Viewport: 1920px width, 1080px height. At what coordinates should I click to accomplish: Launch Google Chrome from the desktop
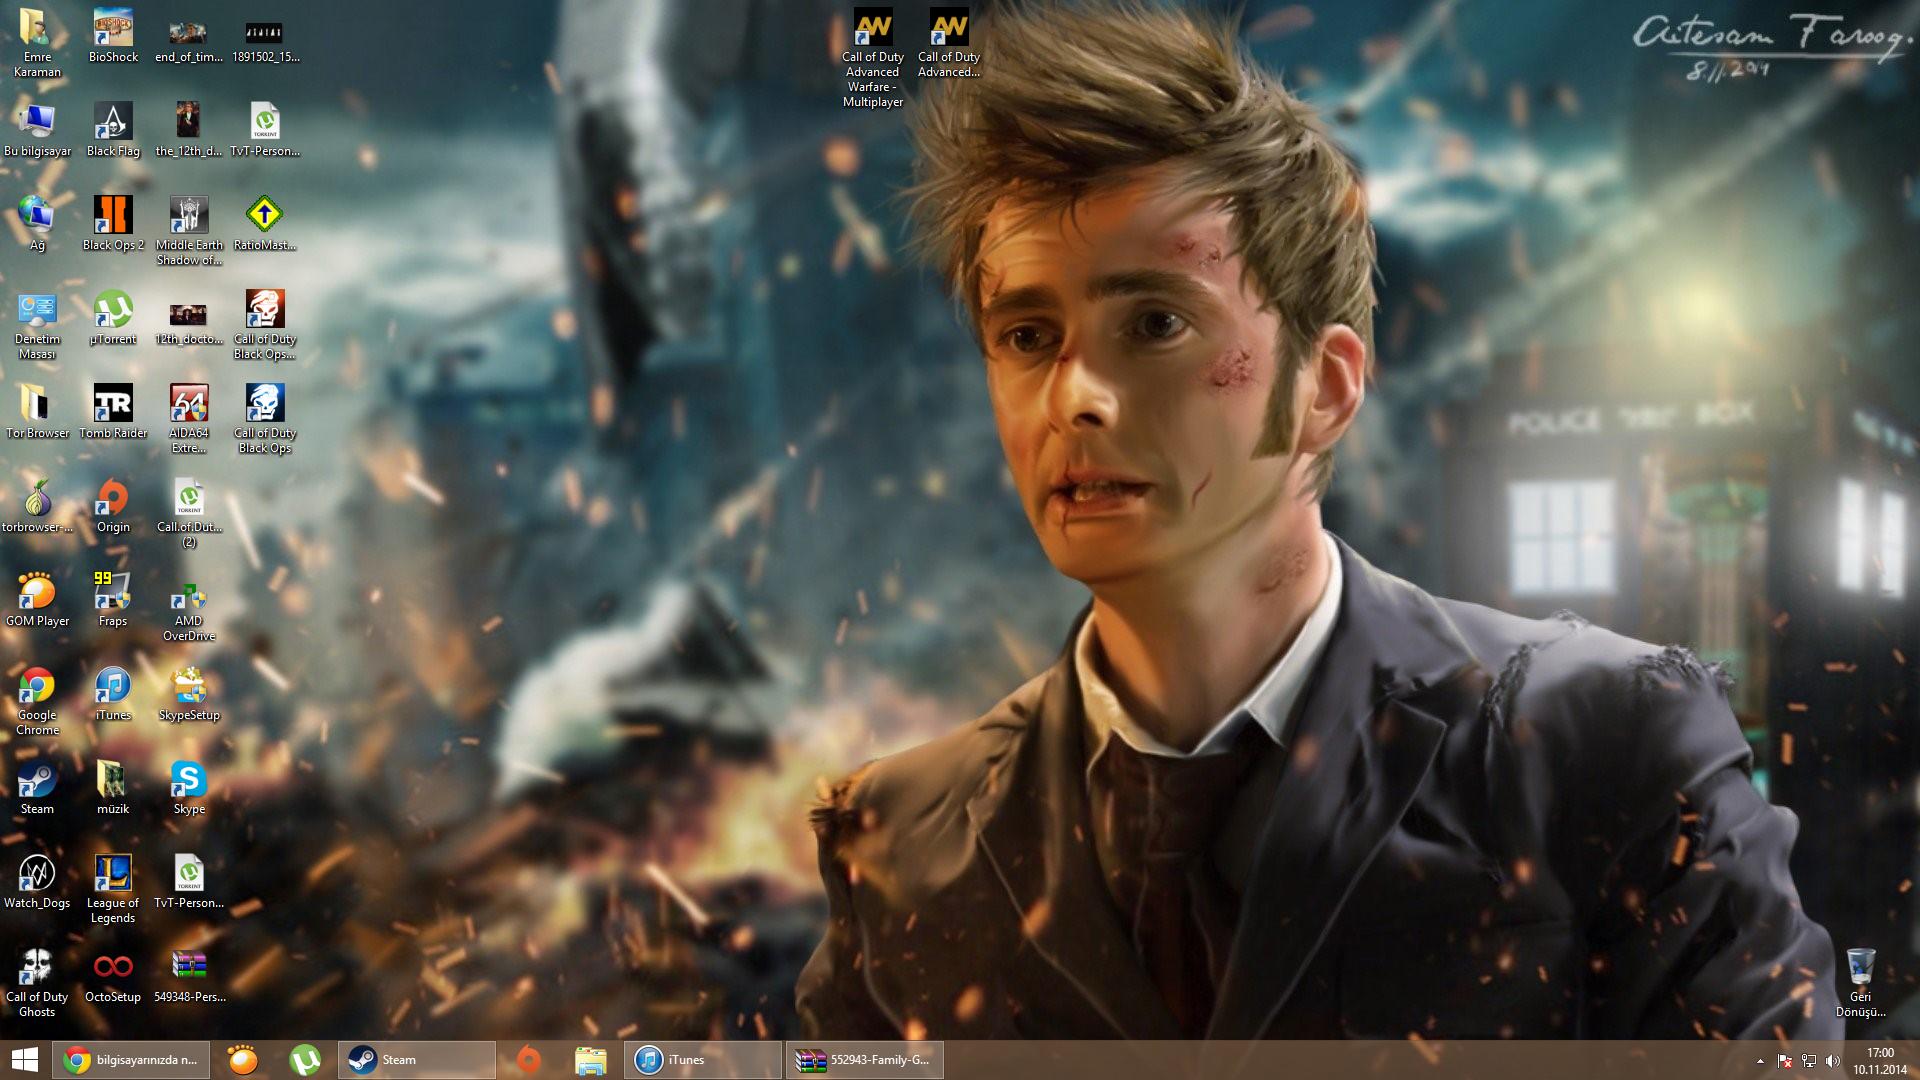pos(37,700)
